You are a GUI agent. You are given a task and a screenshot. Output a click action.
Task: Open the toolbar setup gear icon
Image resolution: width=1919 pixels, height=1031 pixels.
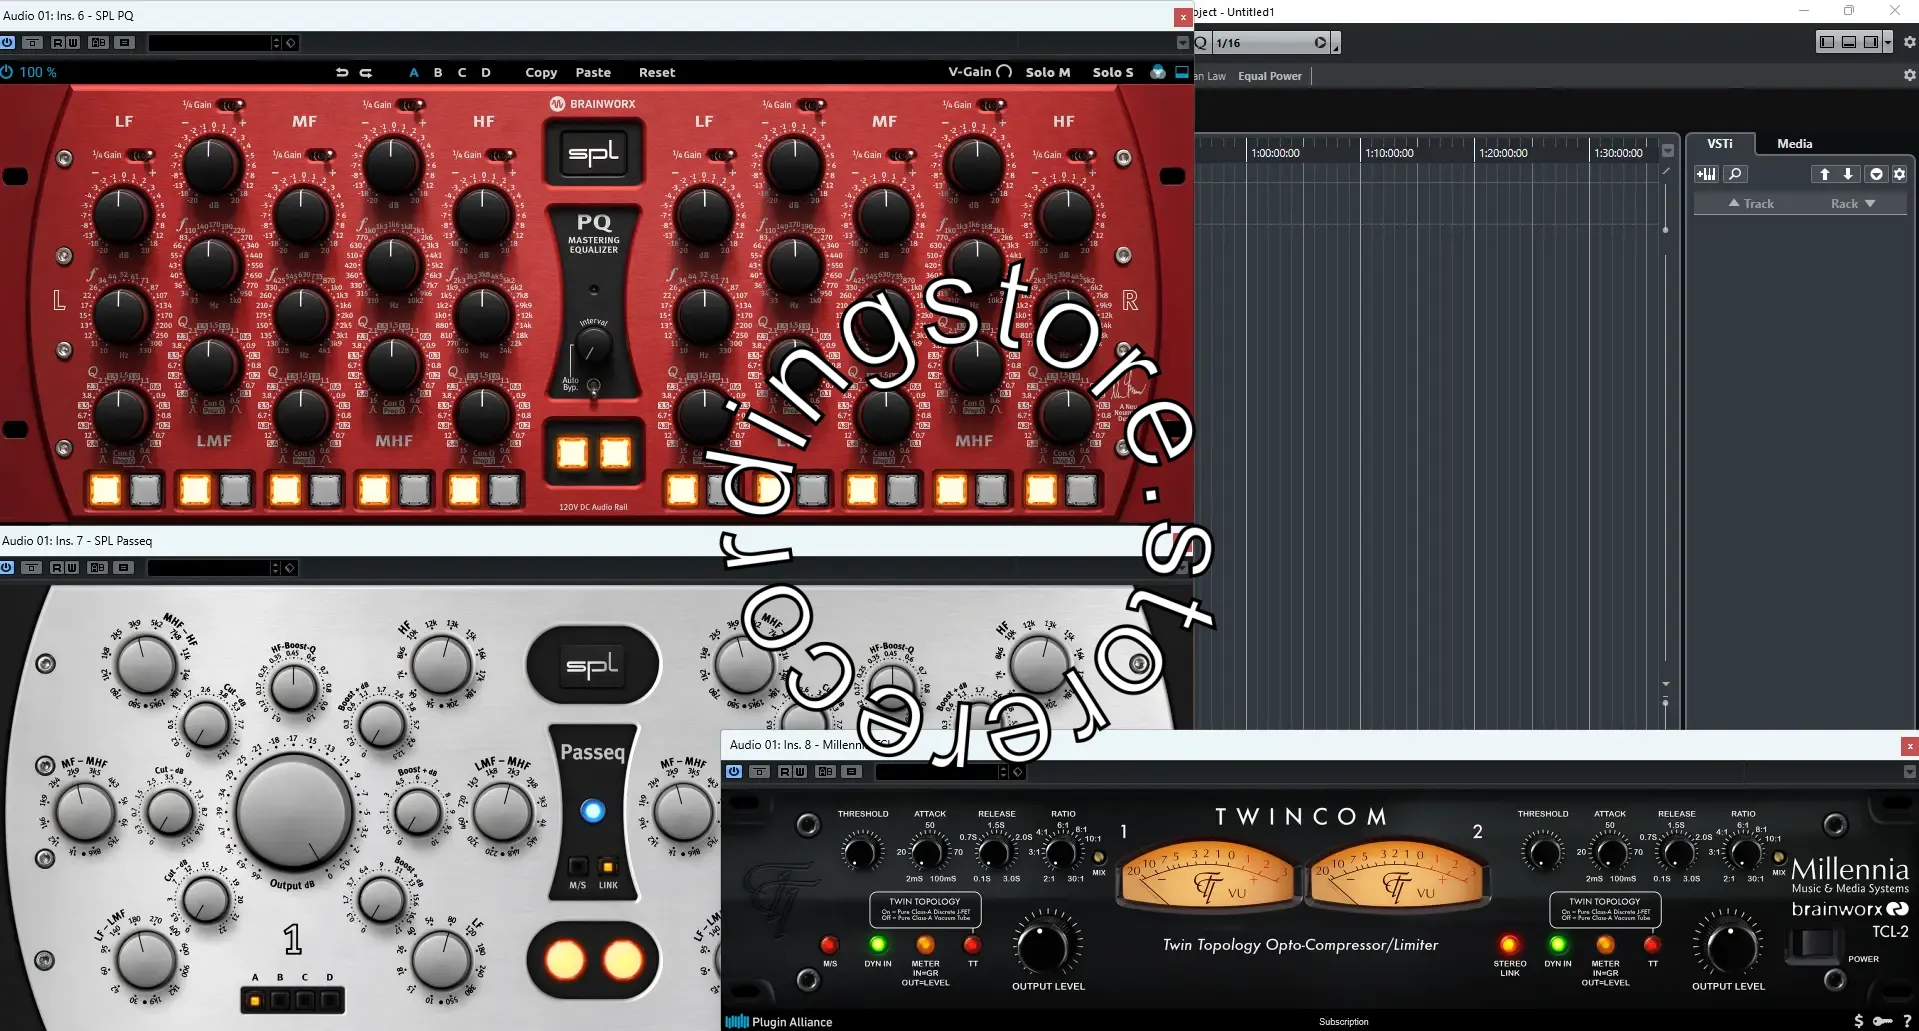(1909, 43)
